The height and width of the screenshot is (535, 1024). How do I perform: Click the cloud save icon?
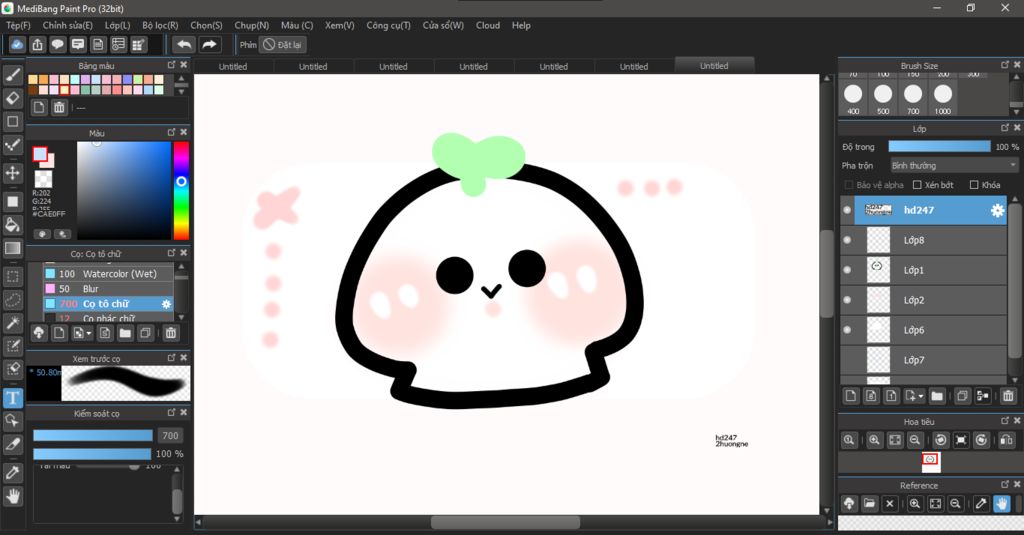click(17, 44)
